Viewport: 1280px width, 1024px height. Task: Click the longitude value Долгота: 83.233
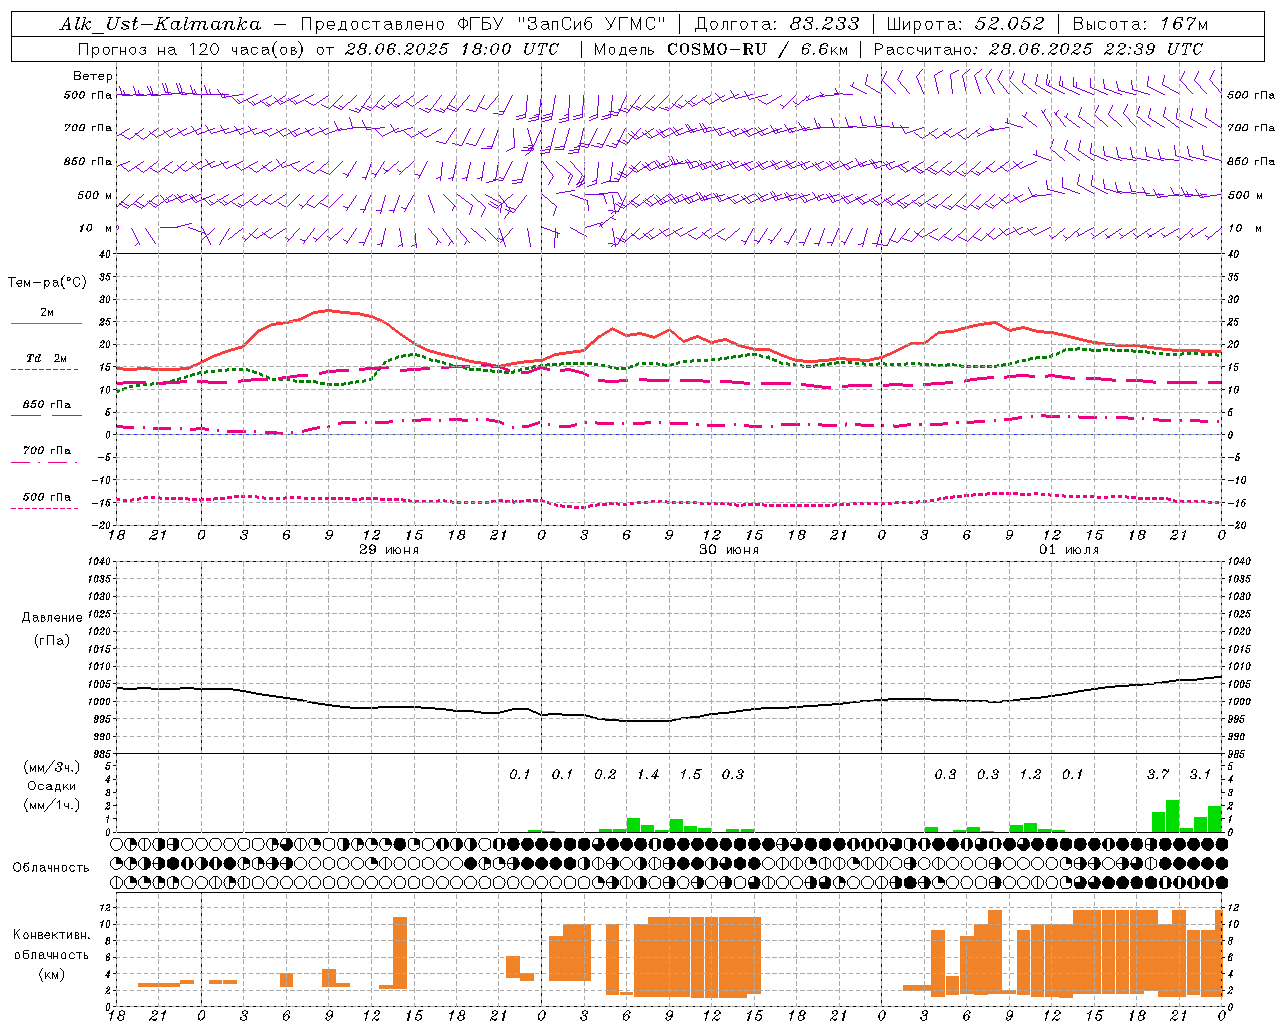coord(777,24)
